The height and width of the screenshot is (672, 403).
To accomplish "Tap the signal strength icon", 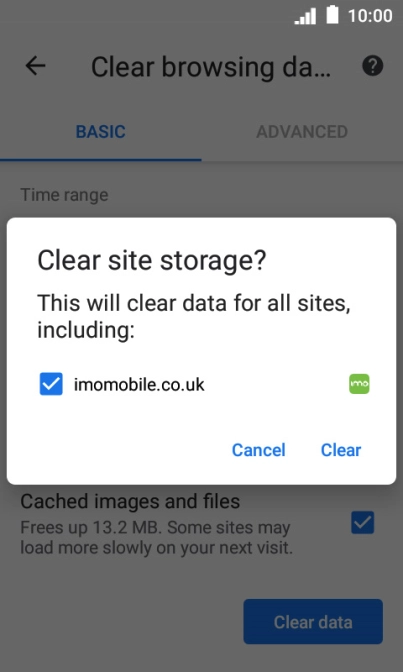I will (x=305, y=16).
